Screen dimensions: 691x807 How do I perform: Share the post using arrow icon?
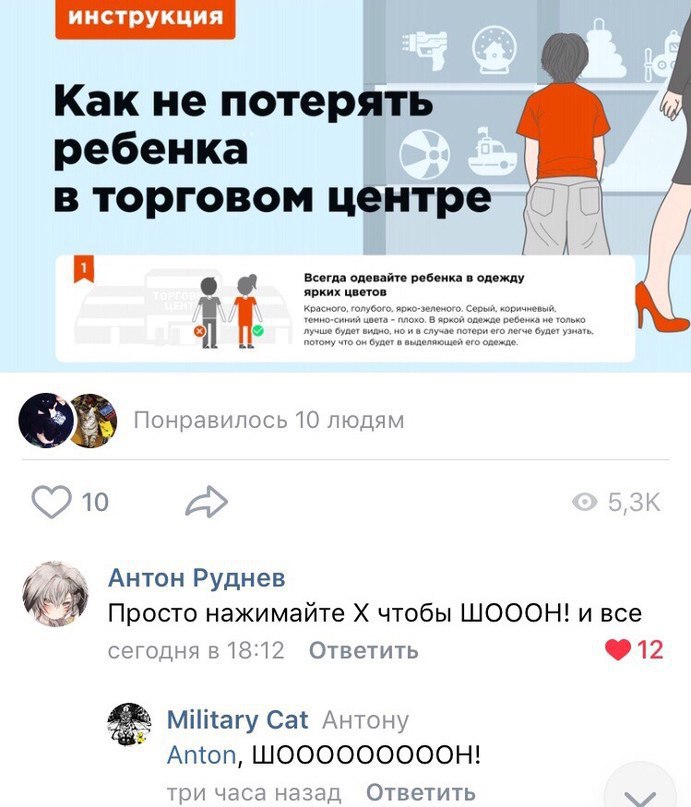(x=206, y=501)
